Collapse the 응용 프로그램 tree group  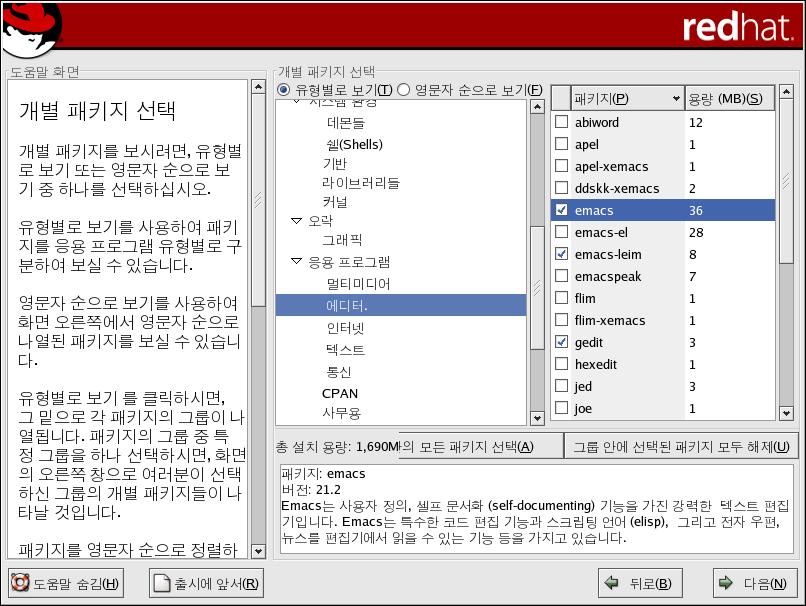coord(296,262)
